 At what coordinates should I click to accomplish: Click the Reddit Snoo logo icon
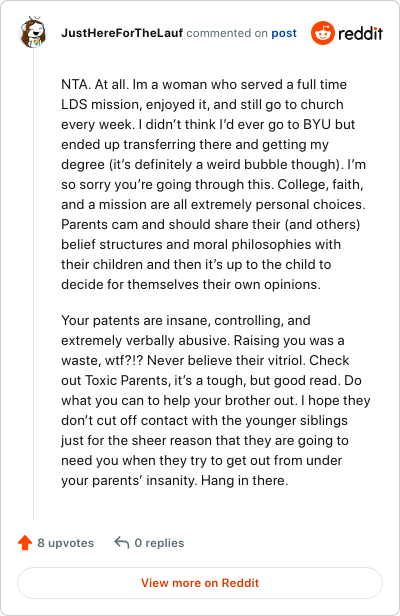323,33
